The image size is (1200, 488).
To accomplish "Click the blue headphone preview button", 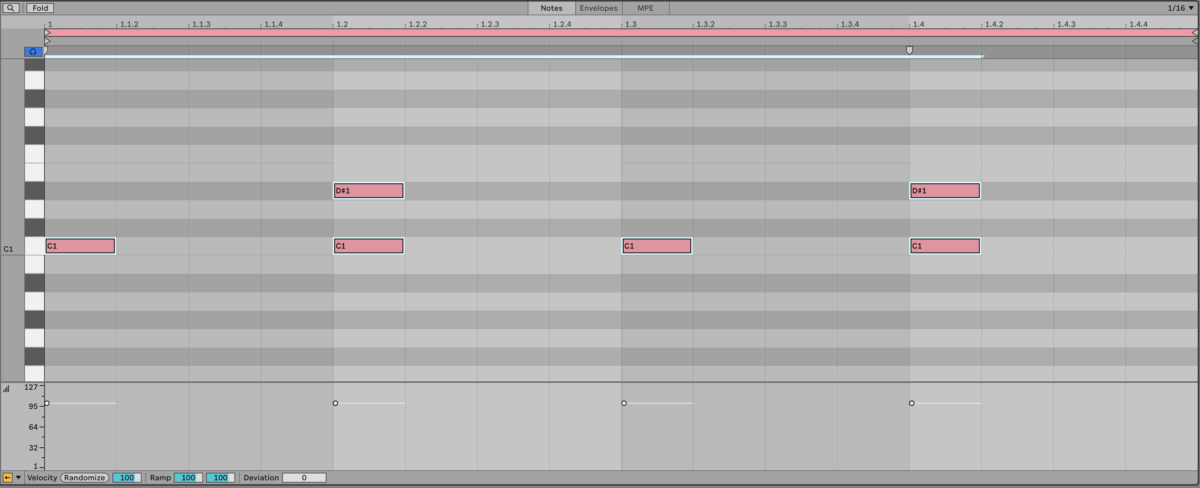I will (x=33, y=51).
